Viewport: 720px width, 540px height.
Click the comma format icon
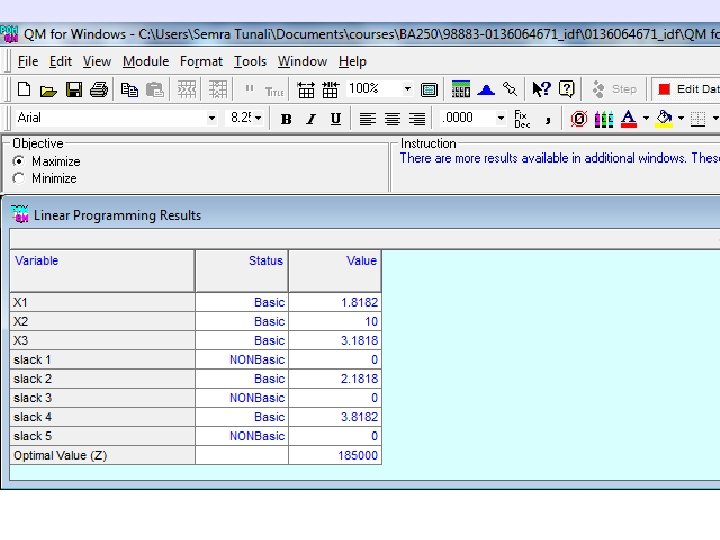point(547,120)
